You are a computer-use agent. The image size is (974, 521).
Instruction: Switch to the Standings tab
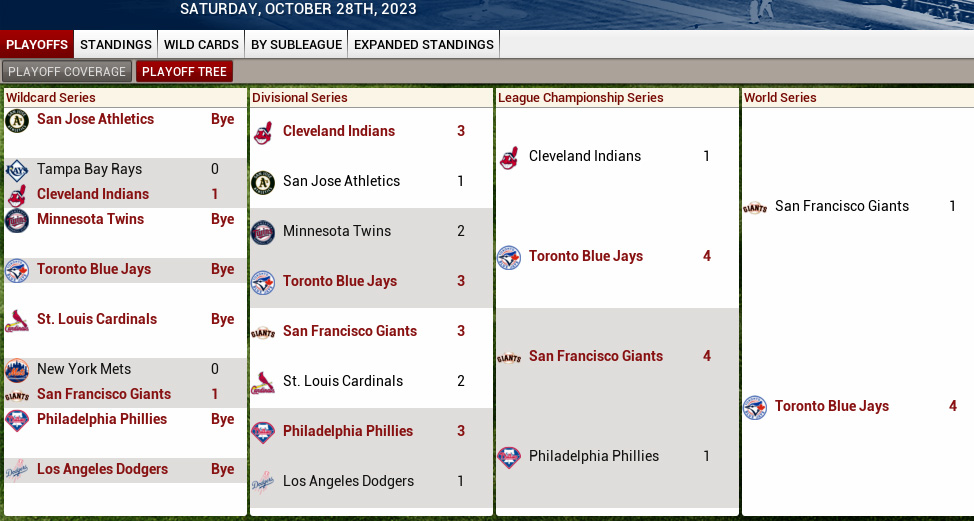coord(116,45)
